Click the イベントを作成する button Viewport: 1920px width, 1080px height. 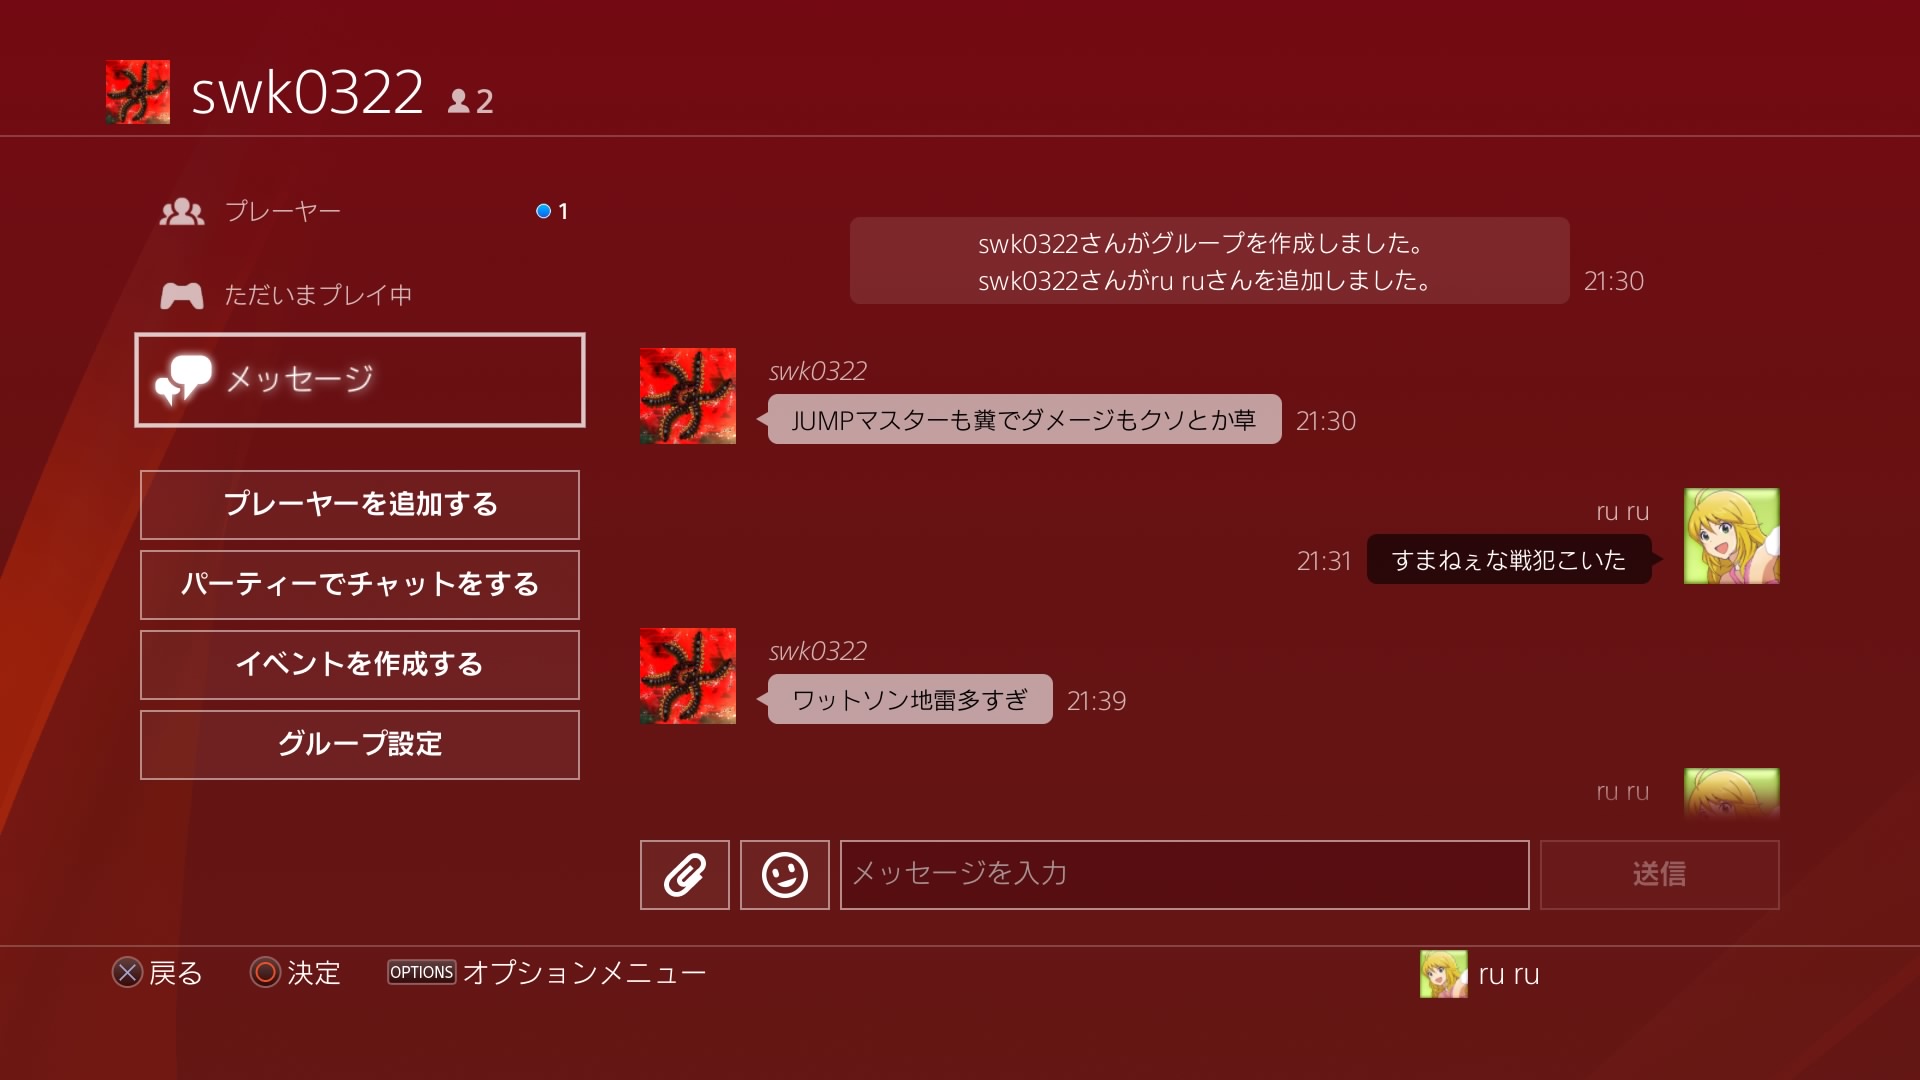click(x=360, y=665)
